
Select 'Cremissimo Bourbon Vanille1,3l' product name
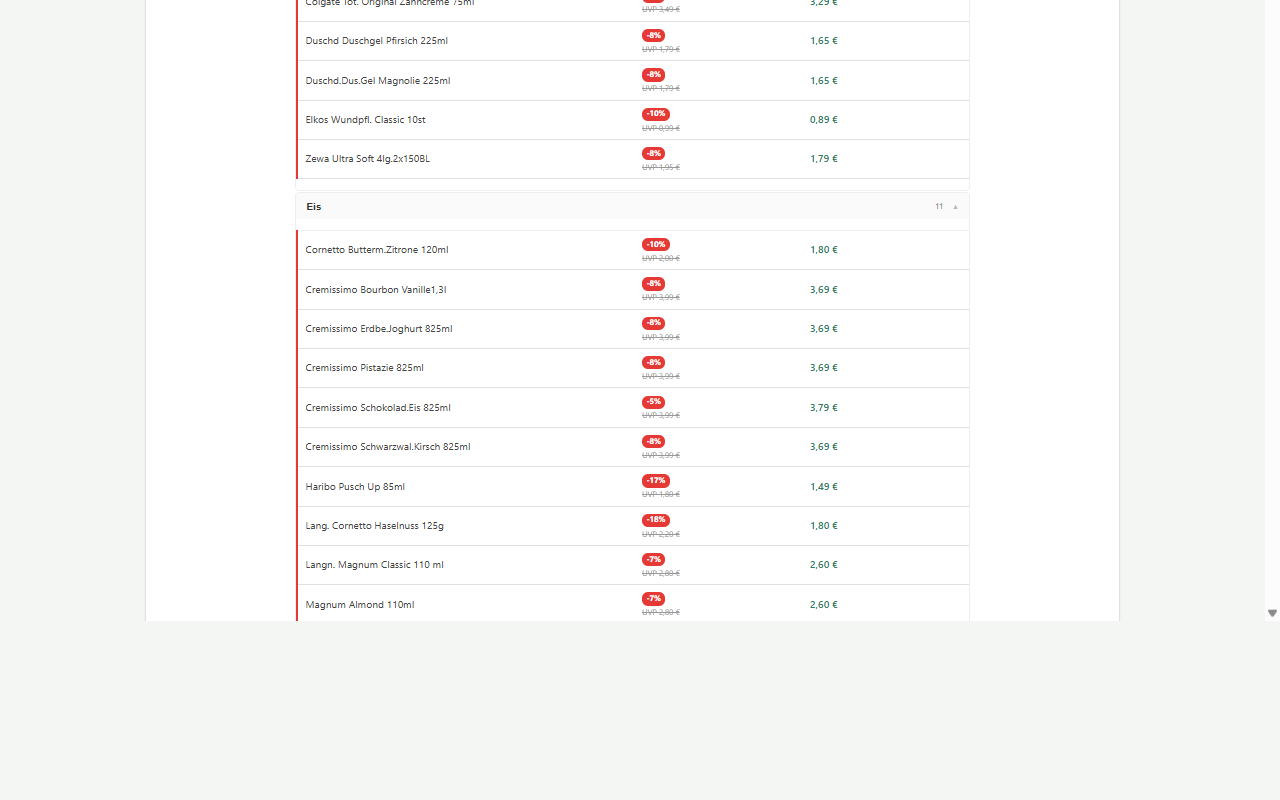pyautogui.click(x=376, y=290)
